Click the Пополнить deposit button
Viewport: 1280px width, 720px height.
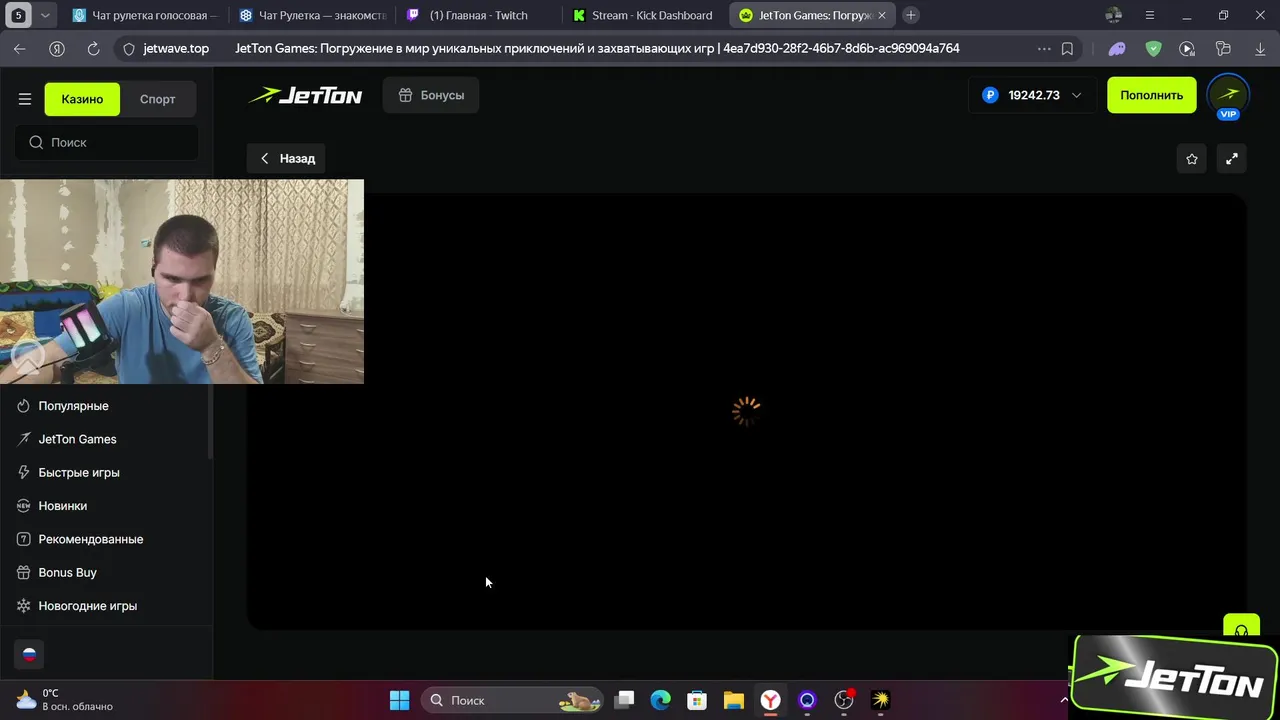tap(1151, 95)
